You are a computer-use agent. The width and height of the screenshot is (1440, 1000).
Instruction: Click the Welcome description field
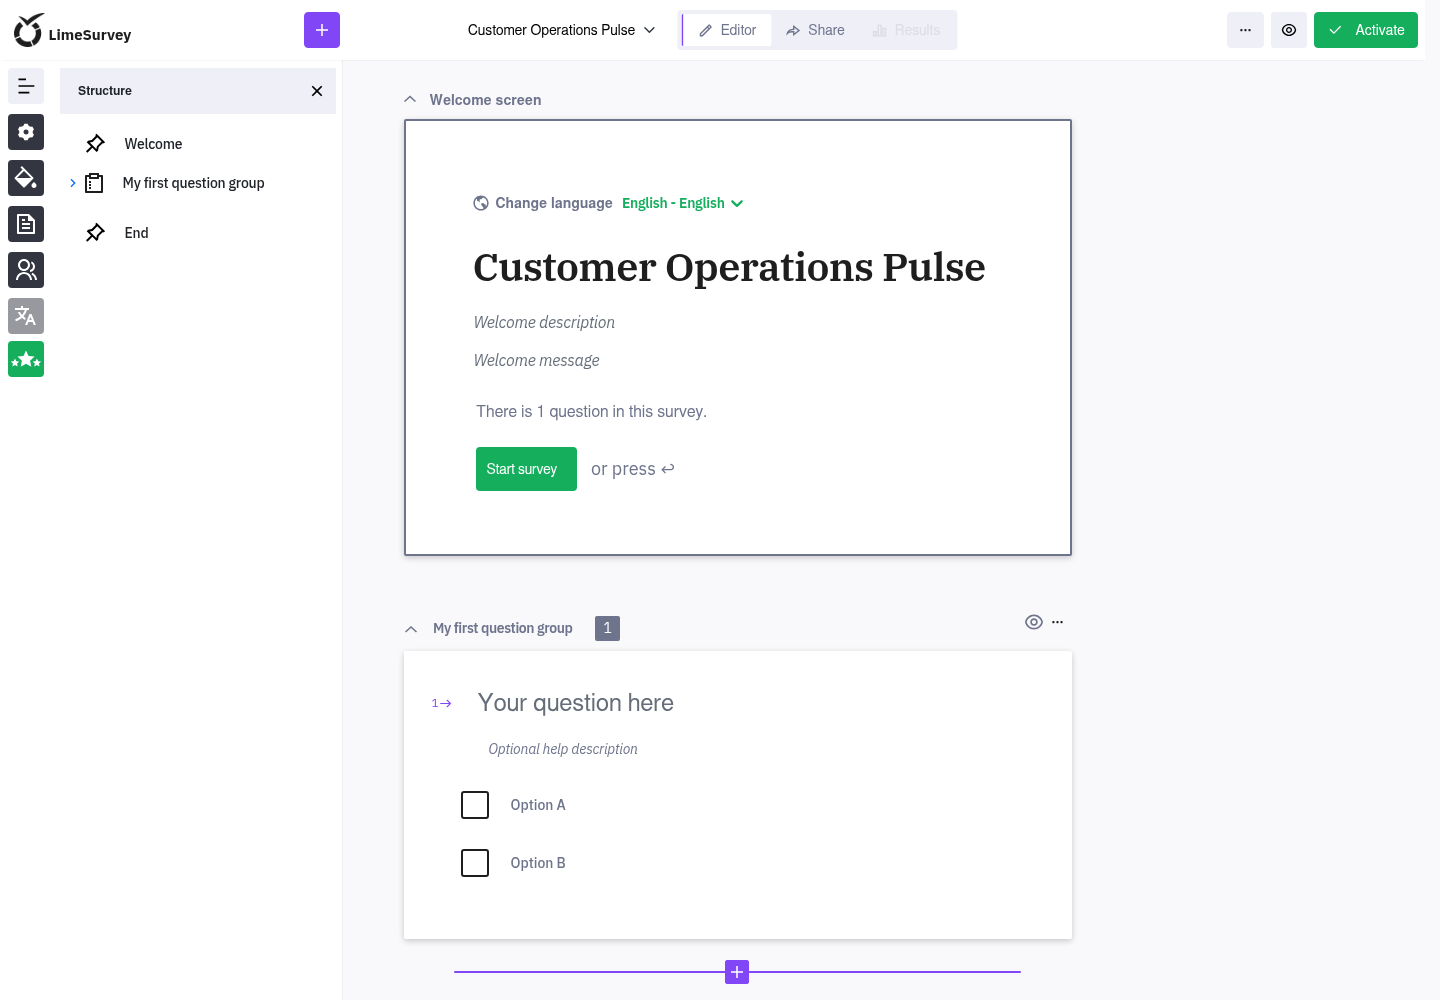pyautogui.click(x=544, y=322)
